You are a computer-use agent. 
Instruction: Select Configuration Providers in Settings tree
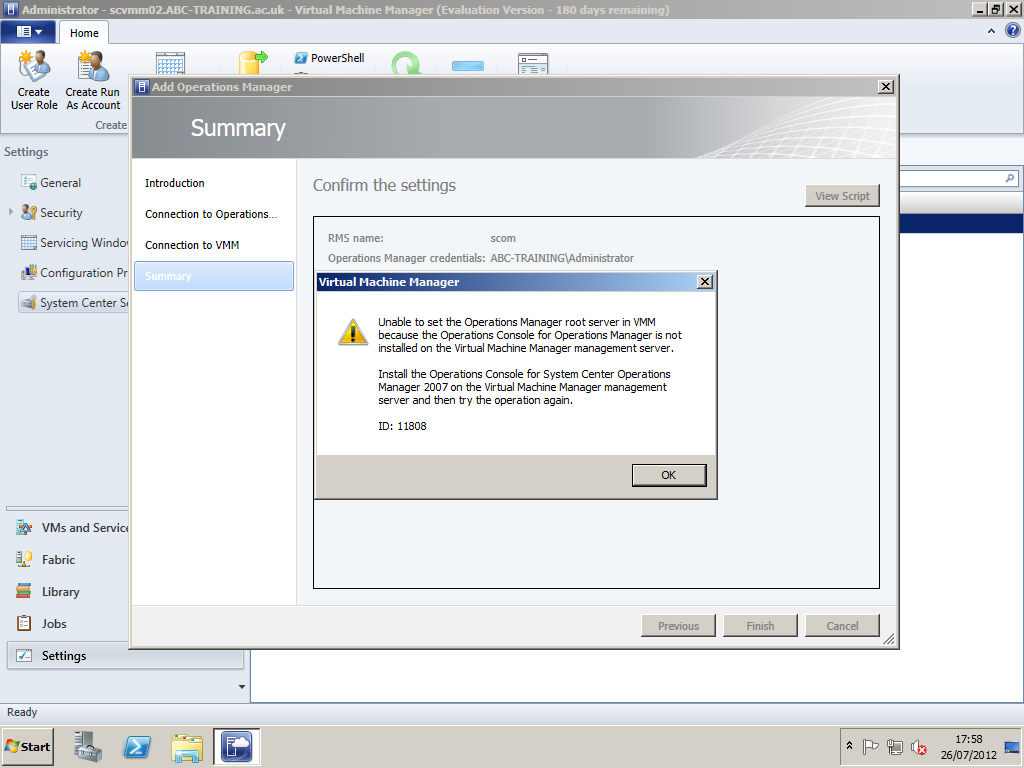(74, 273)
